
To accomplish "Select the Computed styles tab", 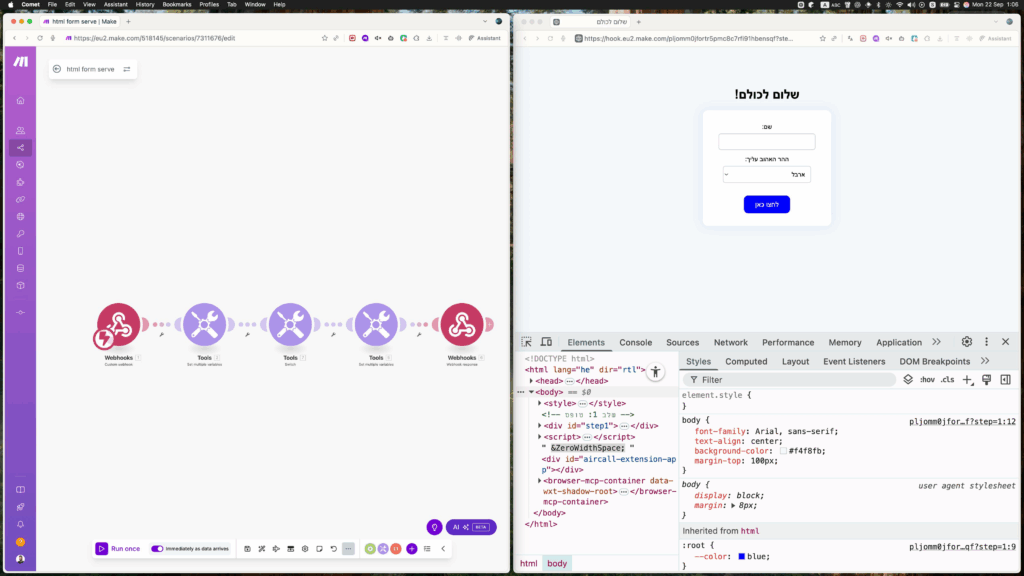I will point(746,361).
